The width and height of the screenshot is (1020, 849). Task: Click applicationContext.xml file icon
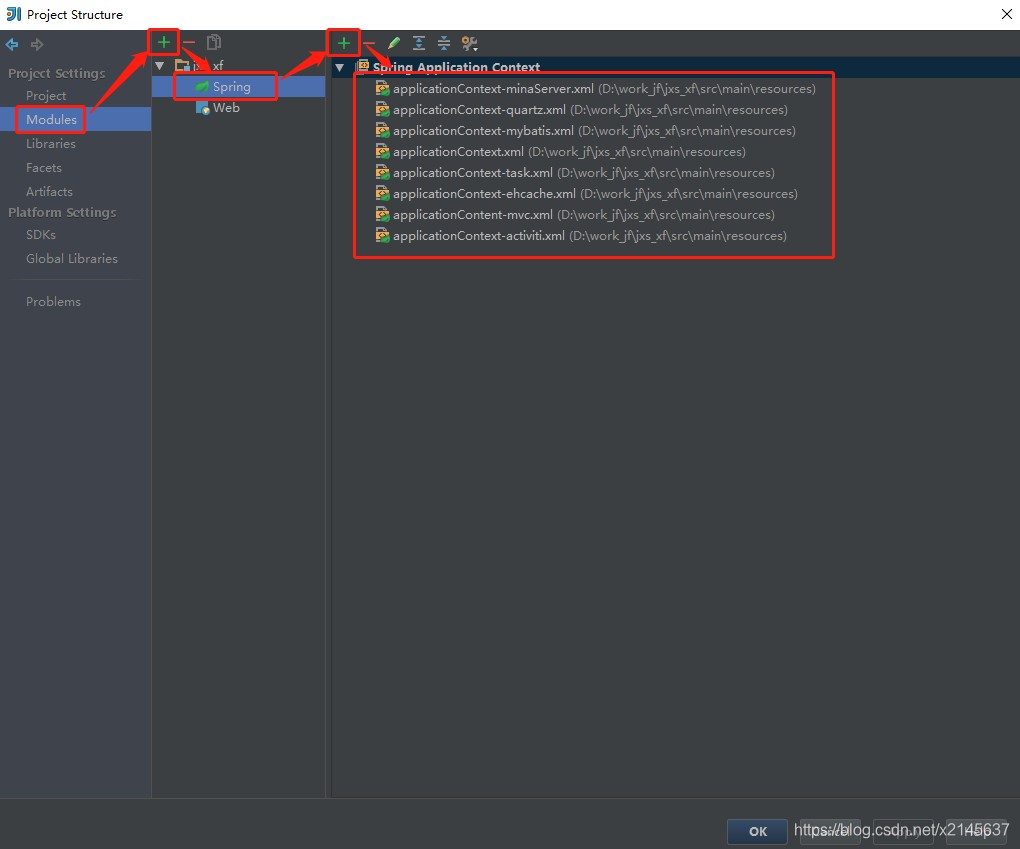pos(382,152)
